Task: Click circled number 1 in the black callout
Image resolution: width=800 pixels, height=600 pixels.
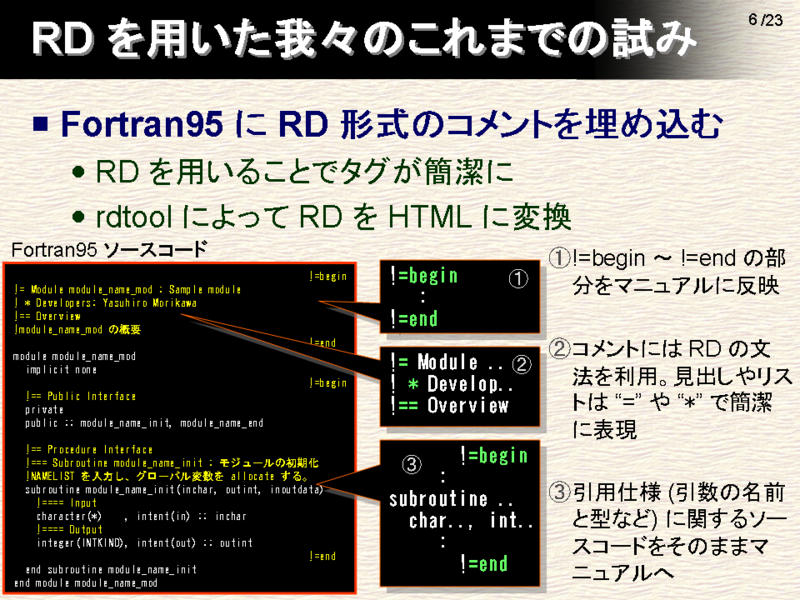Action: click(518, 279)
